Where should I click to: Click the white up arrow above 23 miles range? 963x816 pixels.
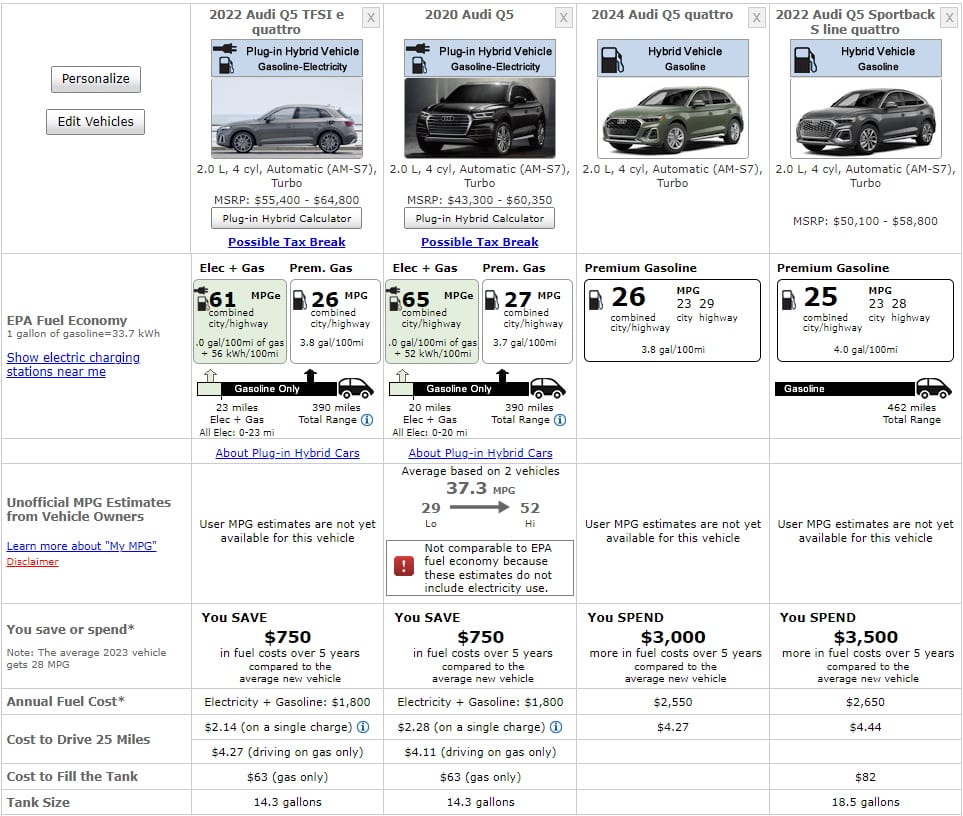211,375
